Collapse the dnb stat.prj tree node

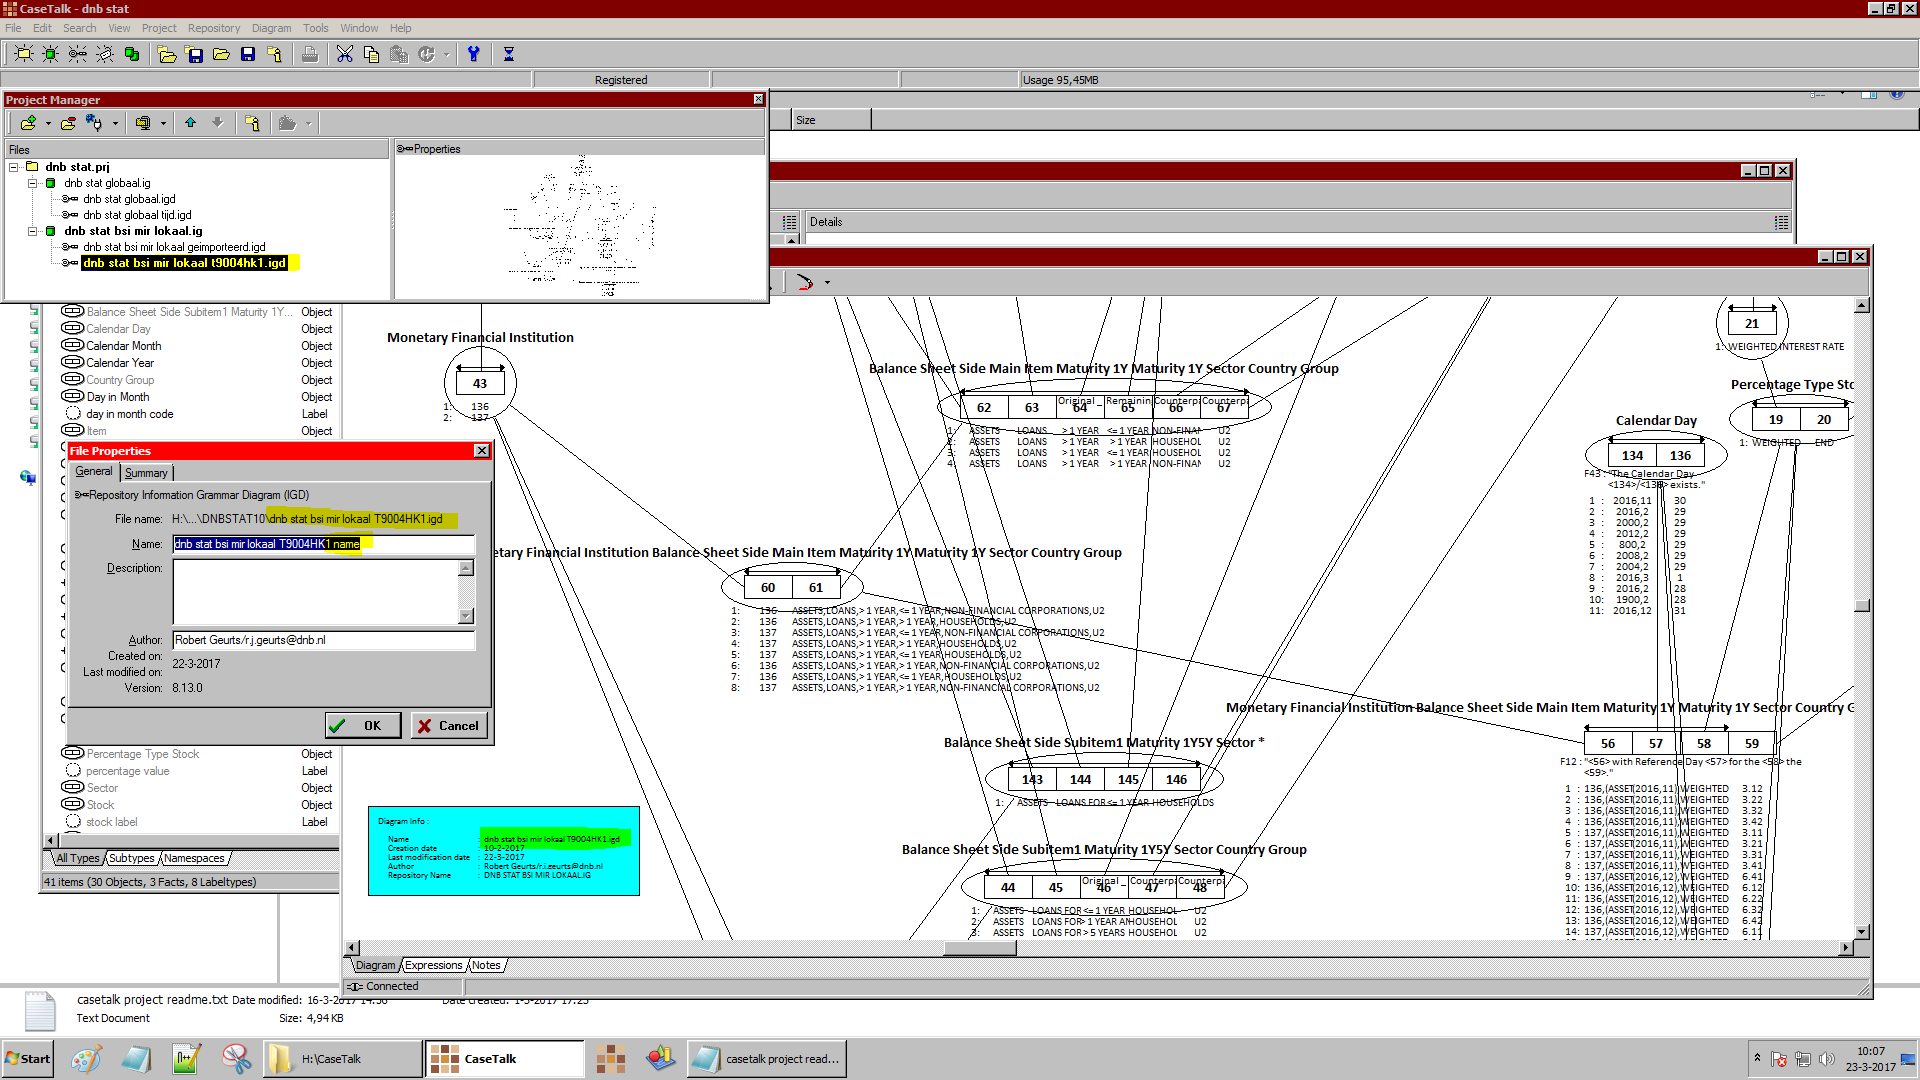(x=14, y=167)
